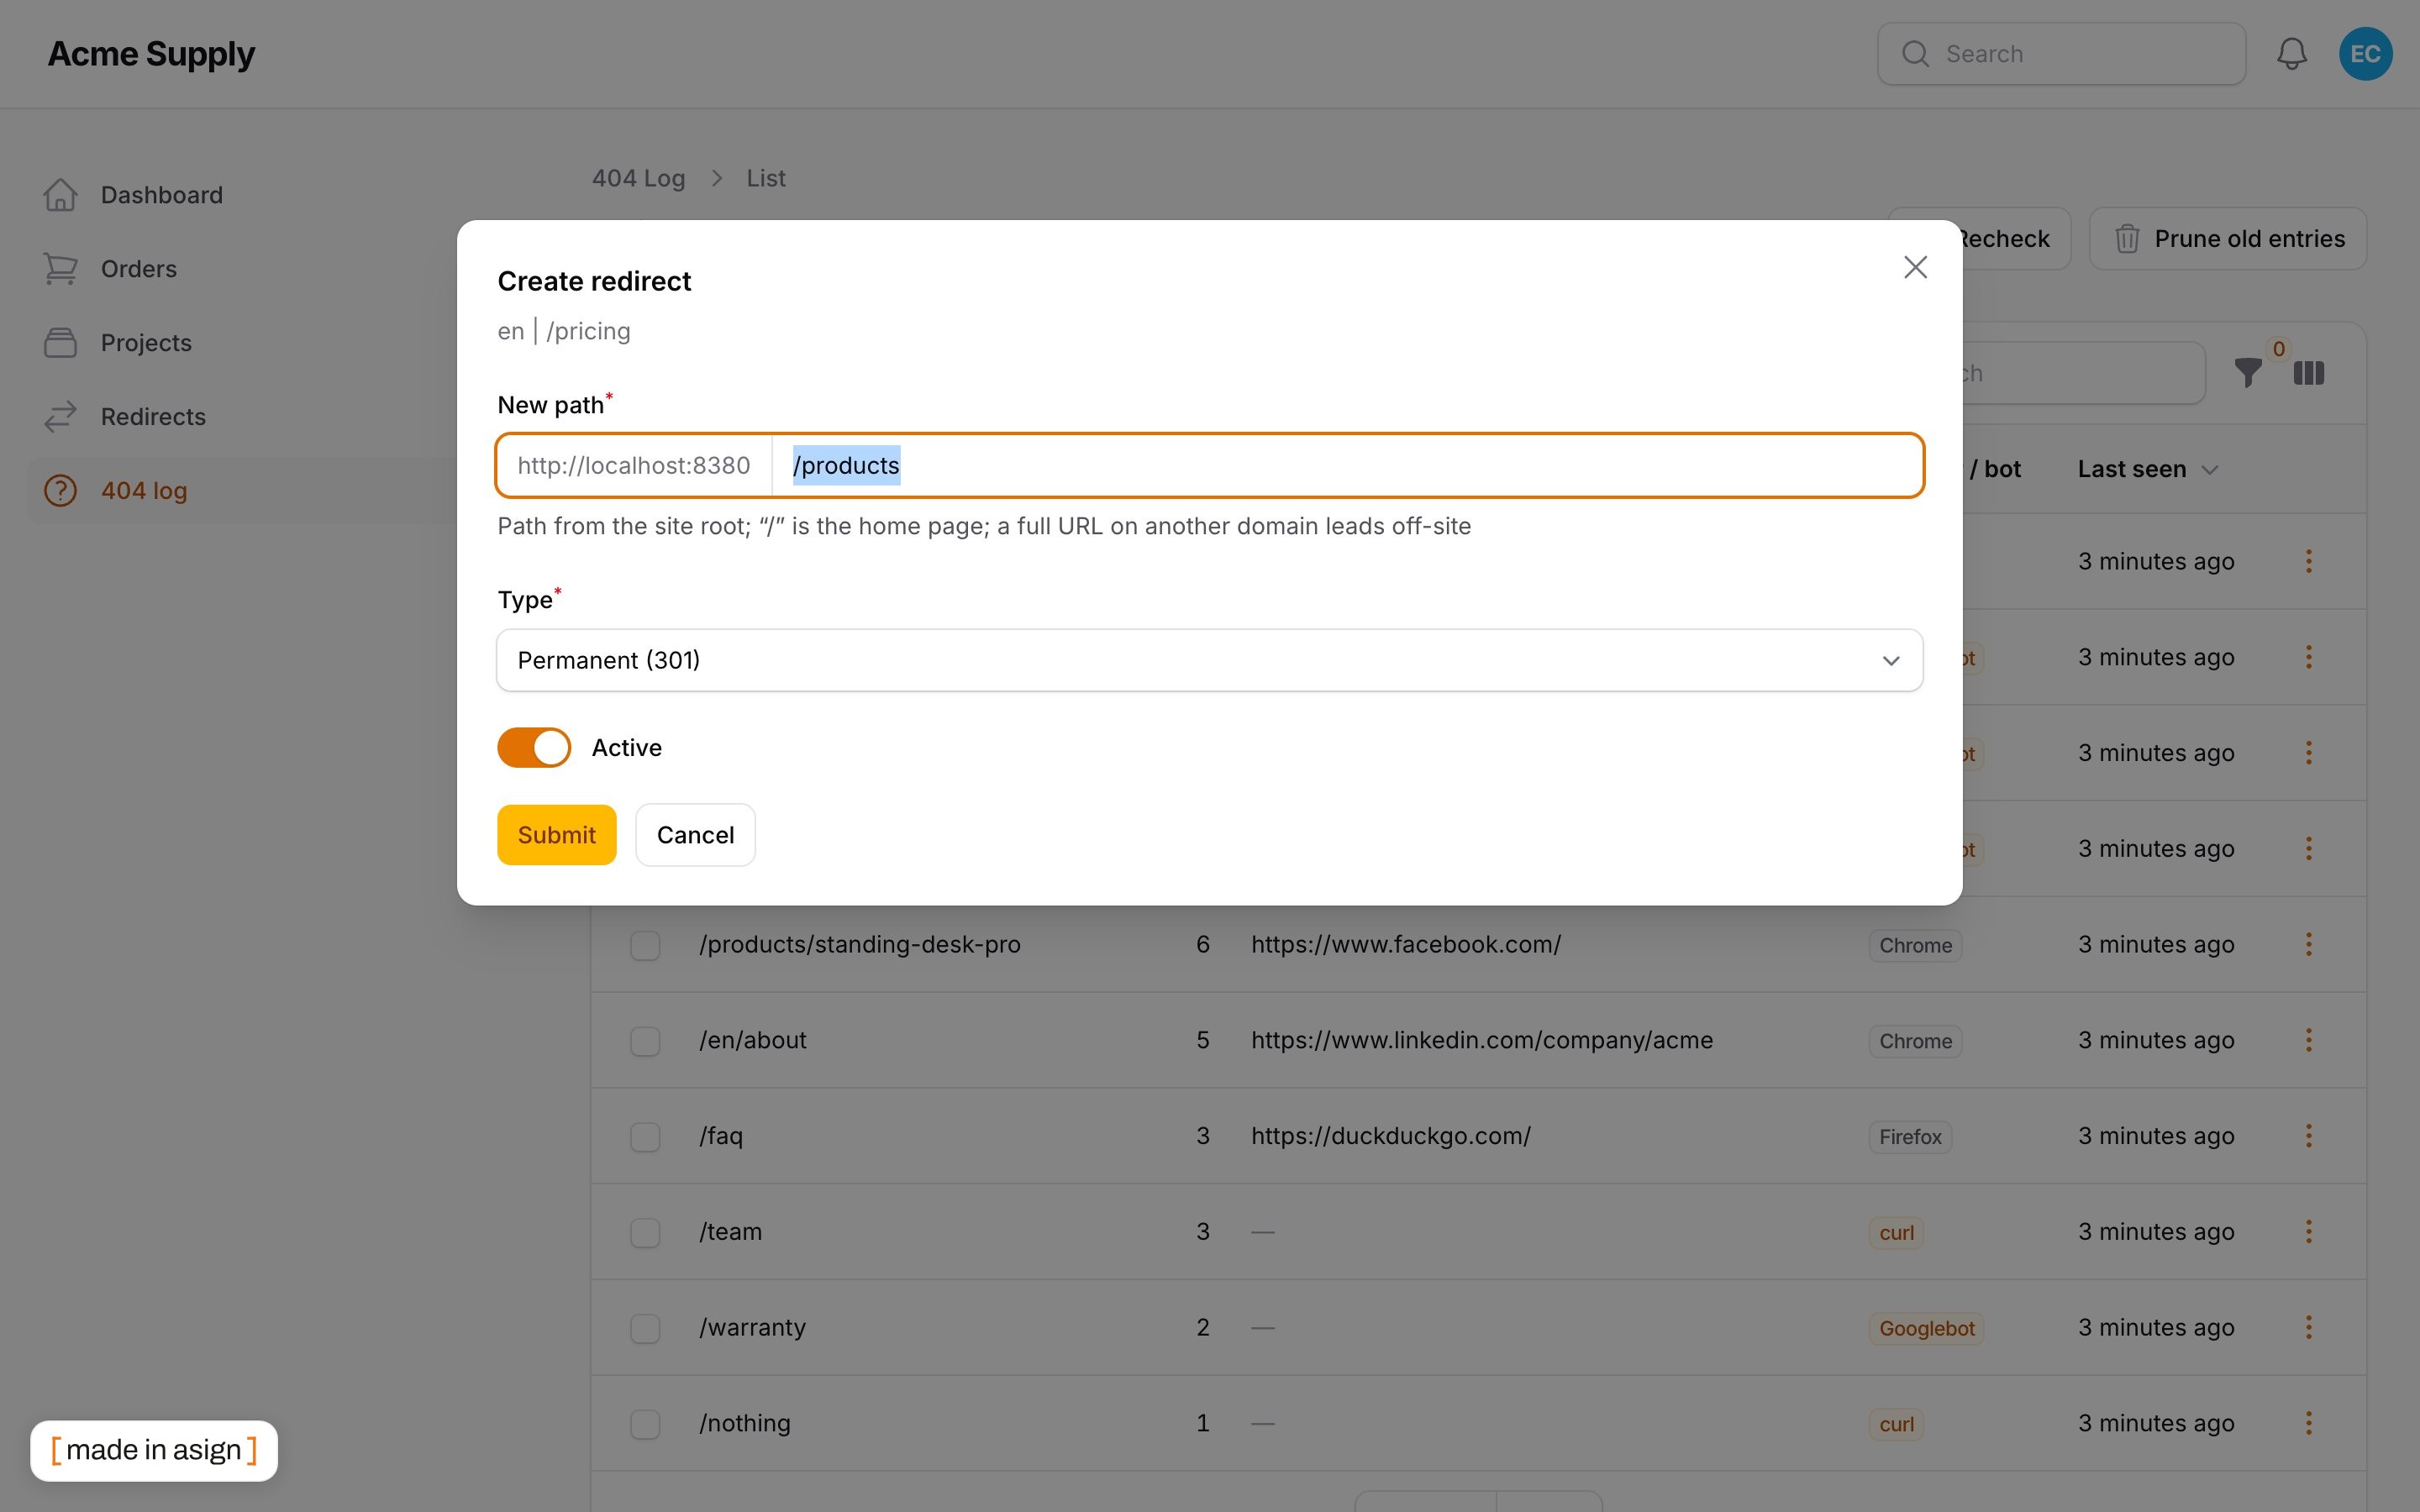Click the 404 log question-mark icon

click(60, 491)
